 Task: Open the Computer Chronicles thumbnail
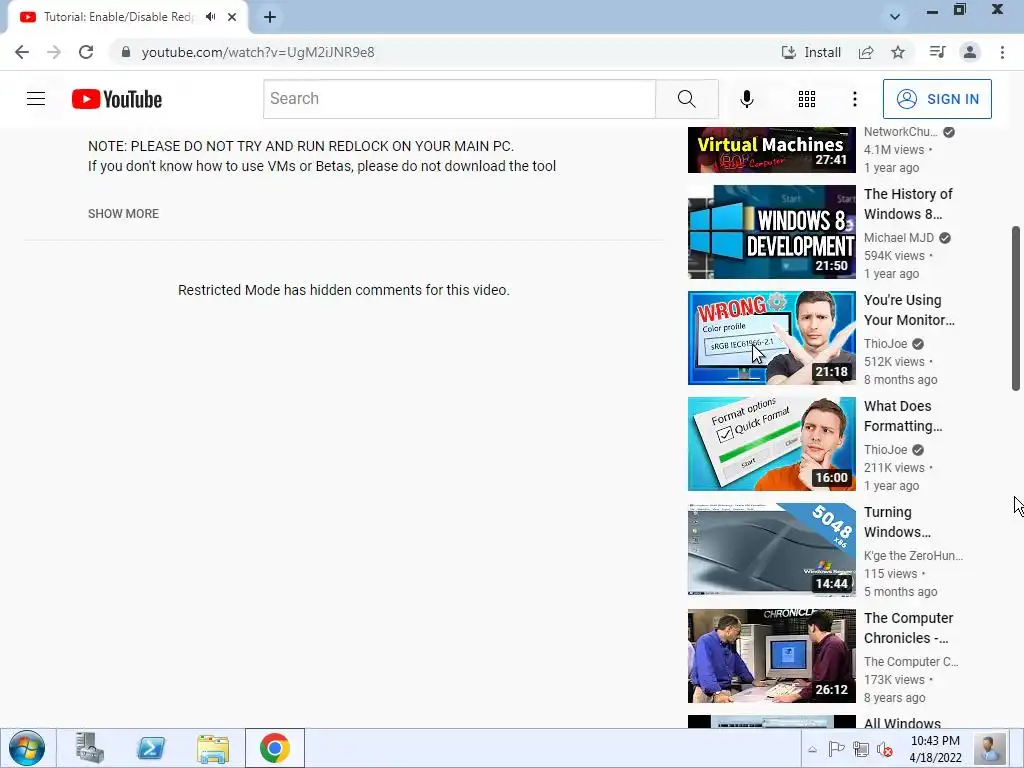pyautogui.click(x=771, y=656)
